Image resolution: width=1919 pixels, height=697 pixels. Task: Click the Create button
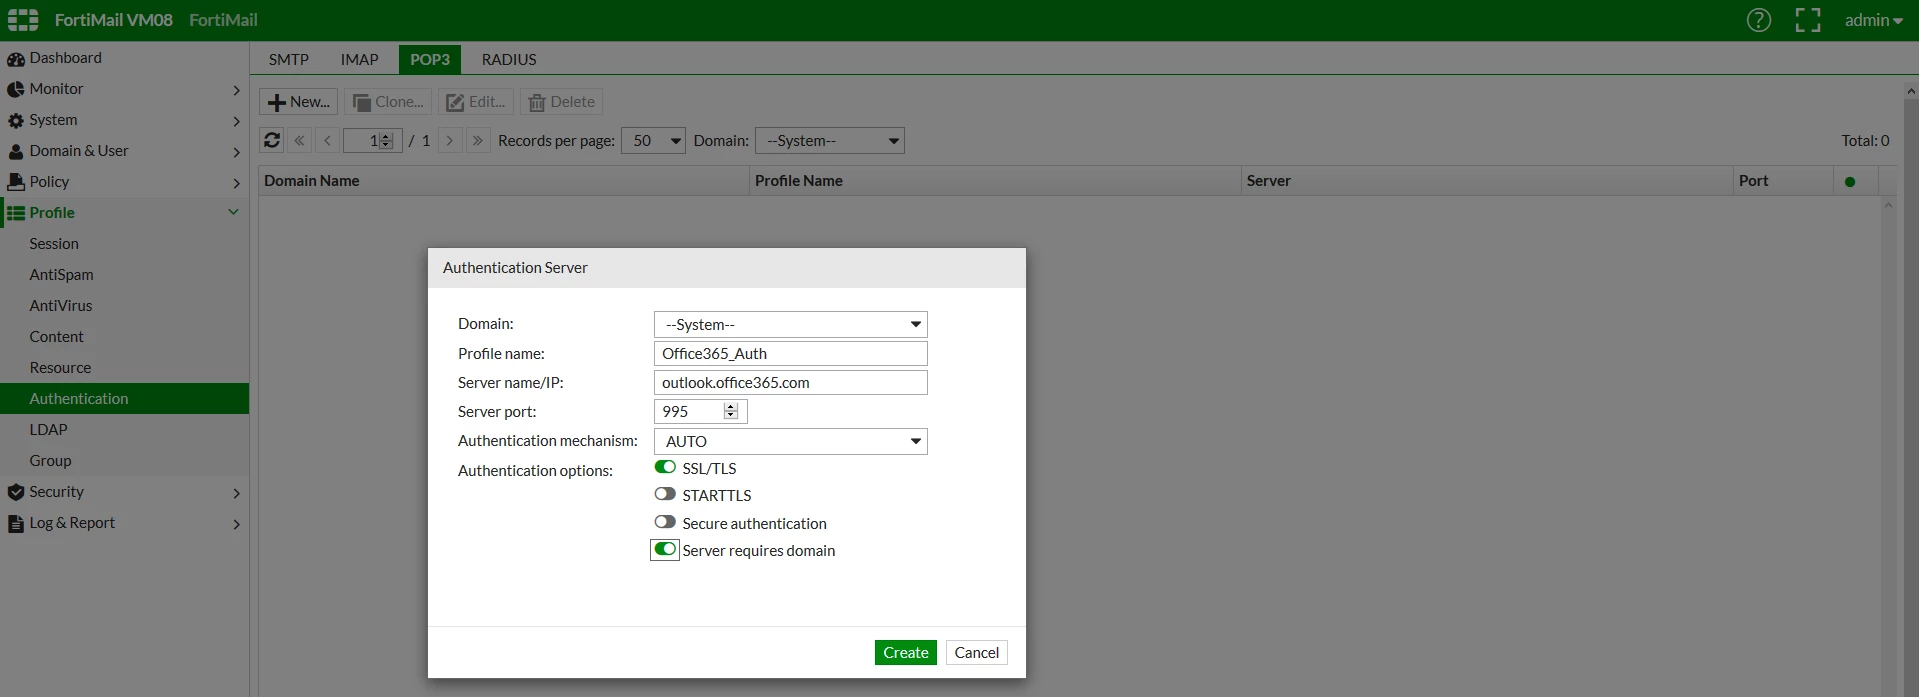(x=906, y=653)
